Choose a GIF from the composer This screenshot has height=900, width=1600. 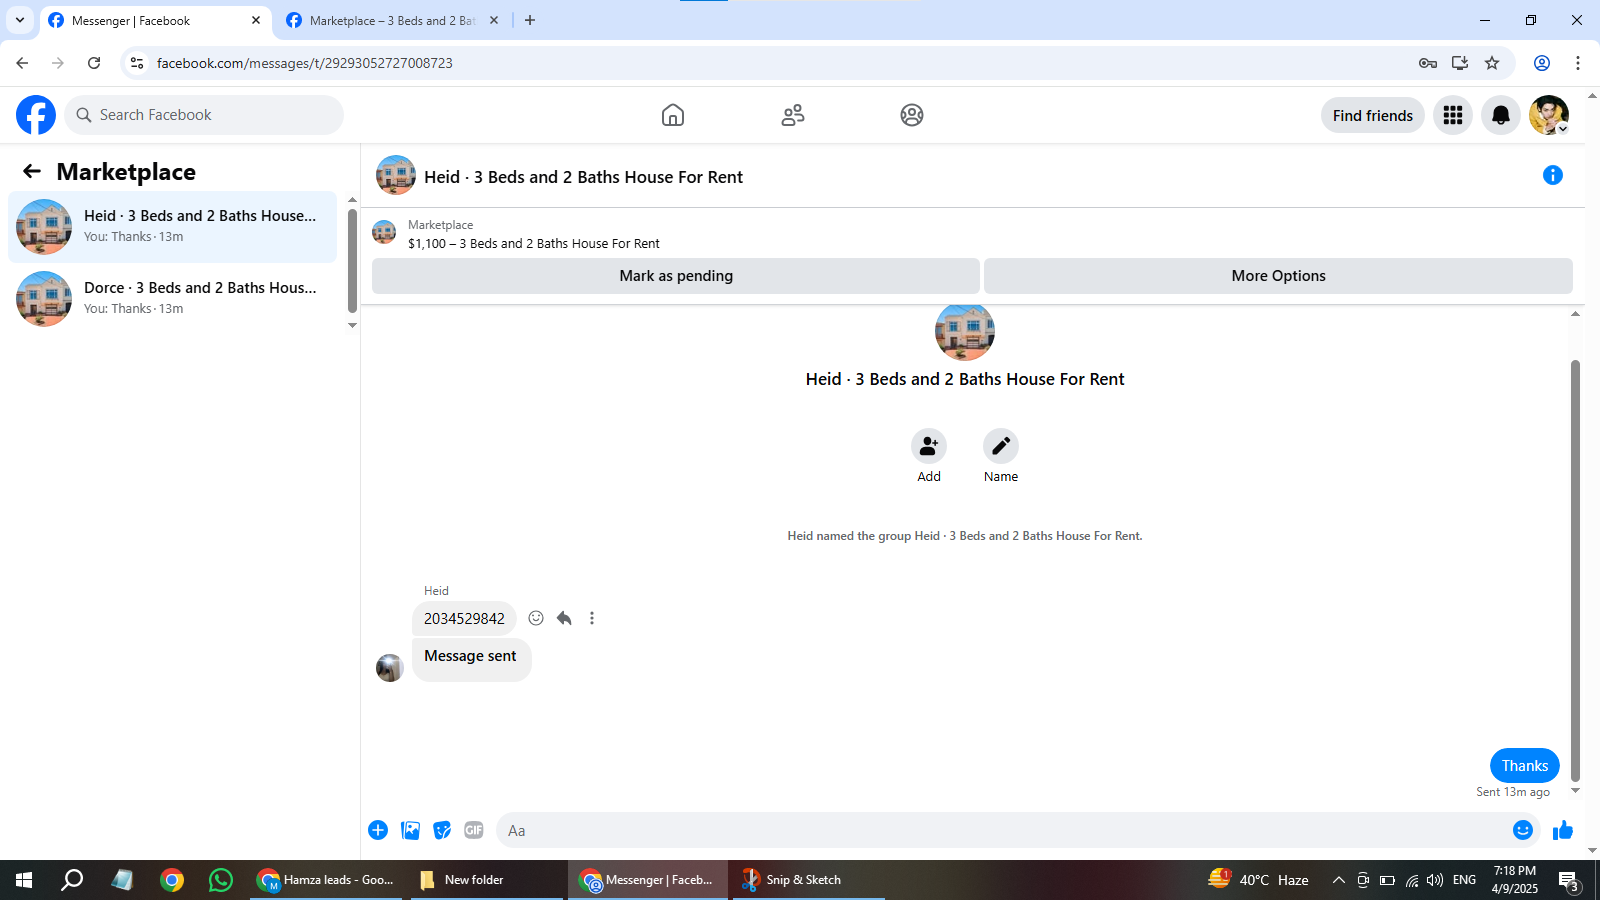click(x=474, y=830)
